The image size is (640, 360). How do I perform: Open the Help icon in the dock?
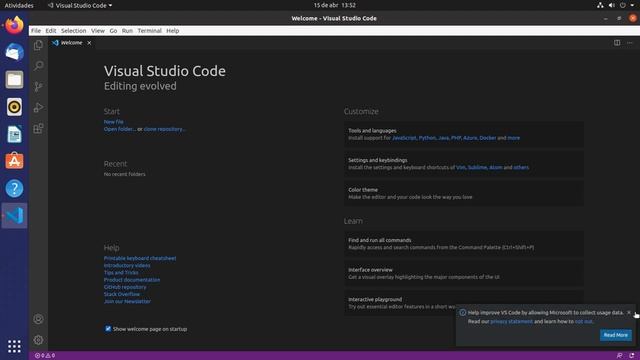tap(14, 189)
